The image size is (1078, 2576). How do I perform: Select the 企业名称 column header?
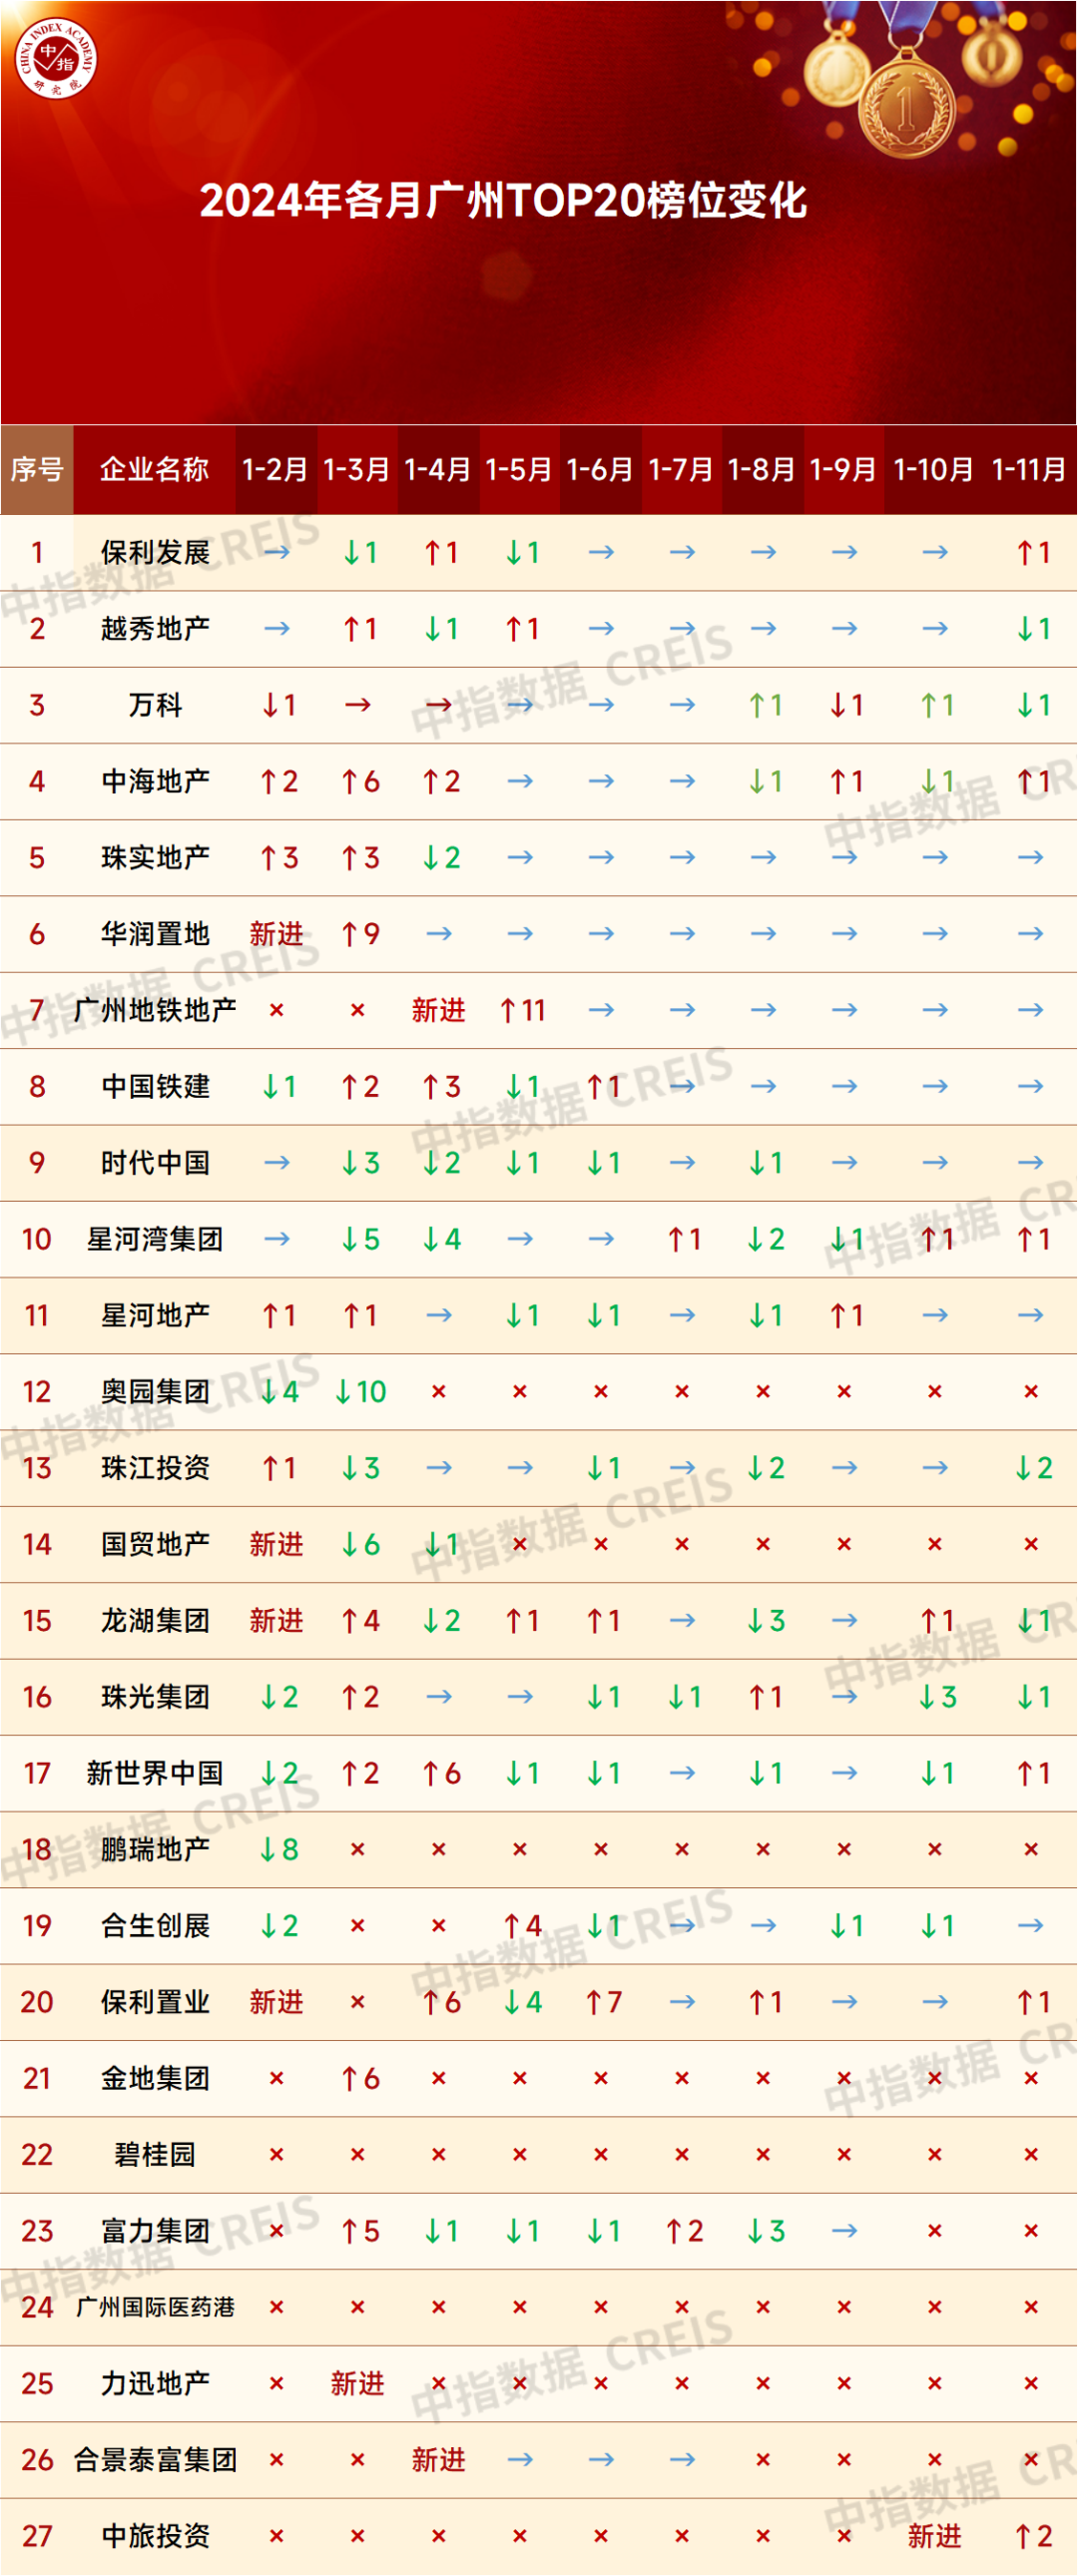click(x=155, y=469)
